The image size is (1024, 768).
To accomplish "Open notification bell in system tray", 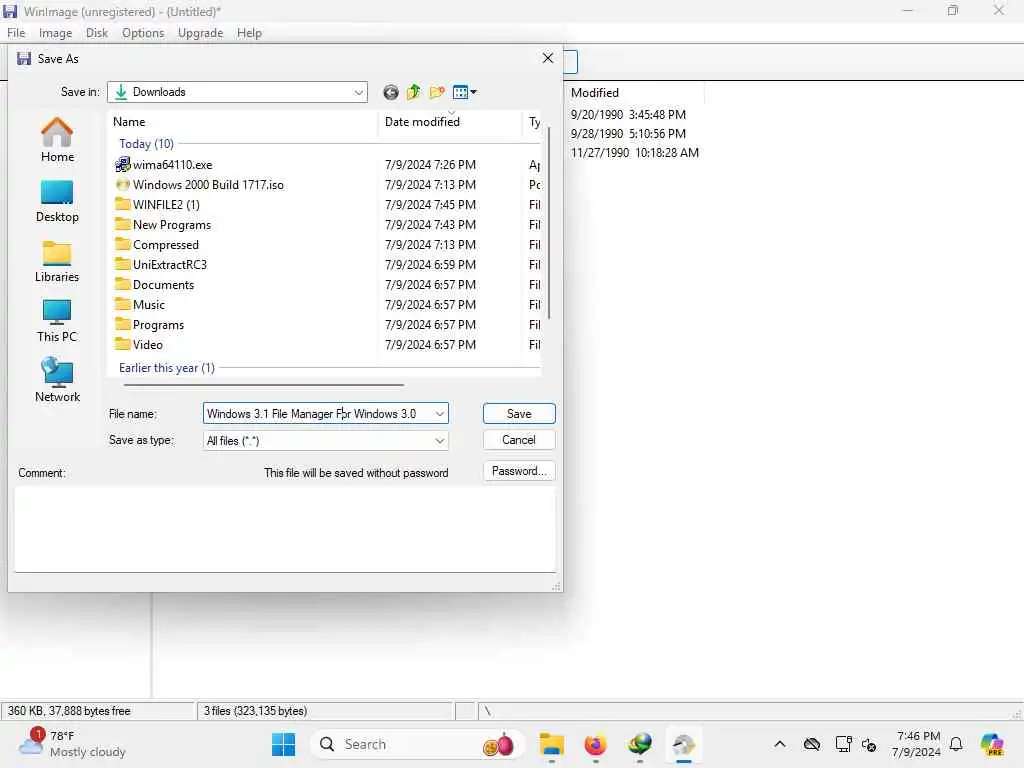I will (956, 744).
